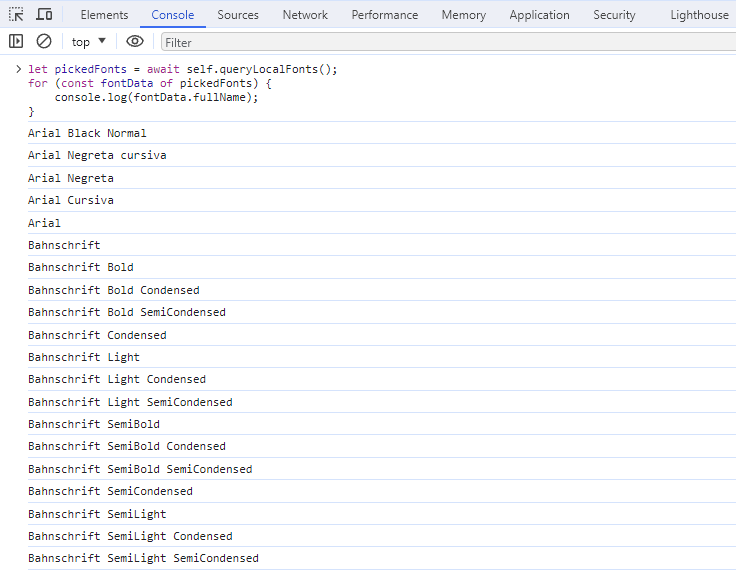Click the console prompt chevron arrow

[17, 69]
